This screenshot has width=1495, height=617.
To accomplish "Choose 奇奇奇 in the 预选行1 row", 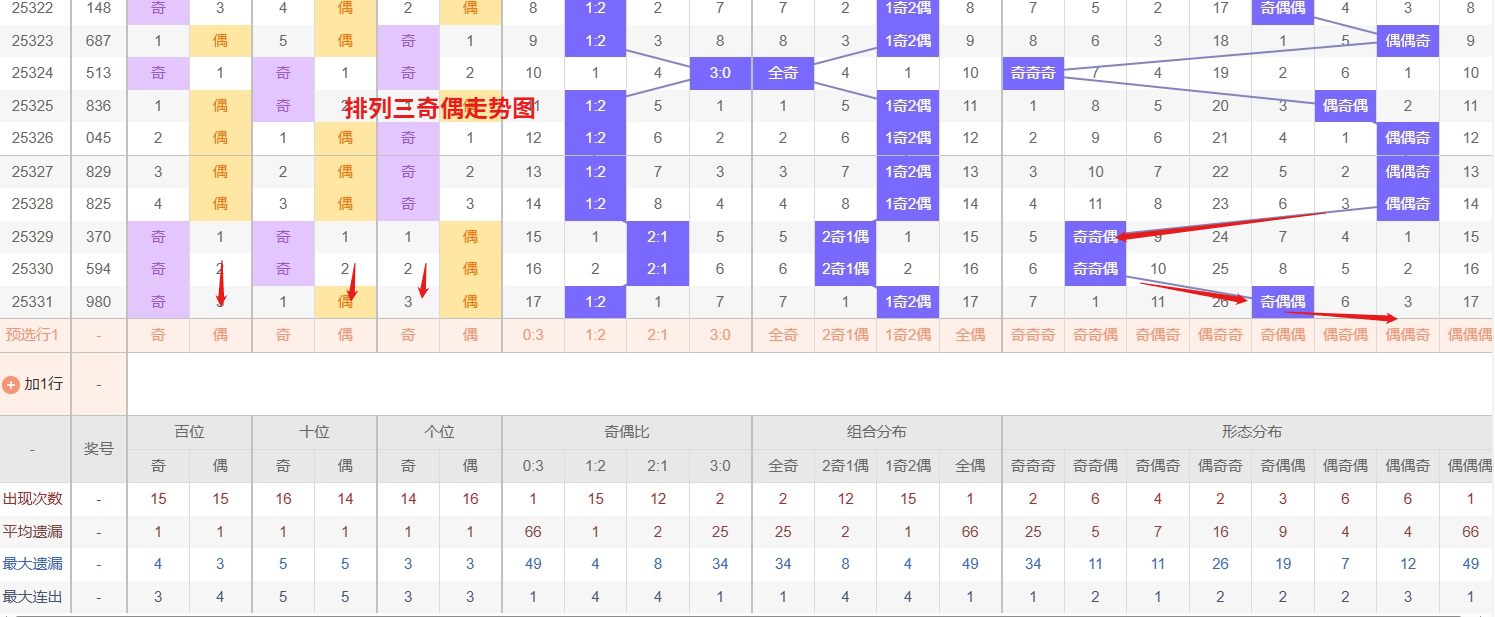I will [x=1033, y=335].
